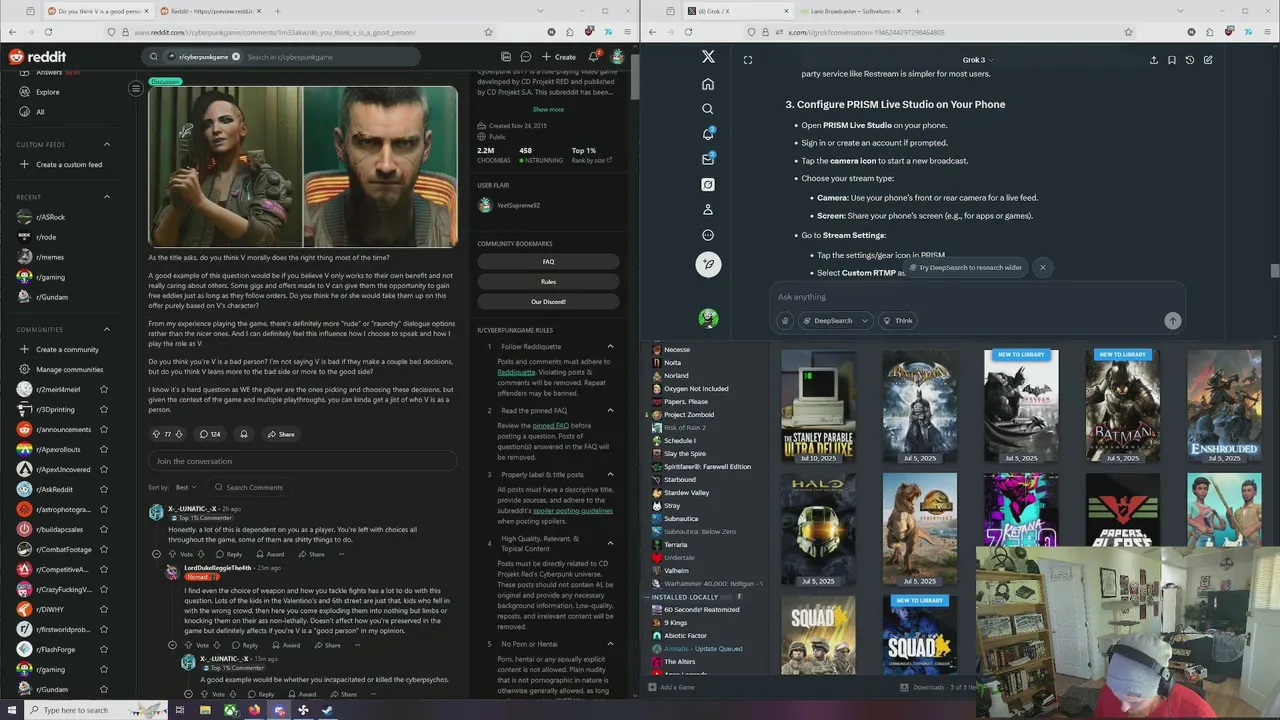This screenshot has height=720, width=1280.
Task: Switch to the Do you think V is a good person tab
Action: [x=97, y=11]
